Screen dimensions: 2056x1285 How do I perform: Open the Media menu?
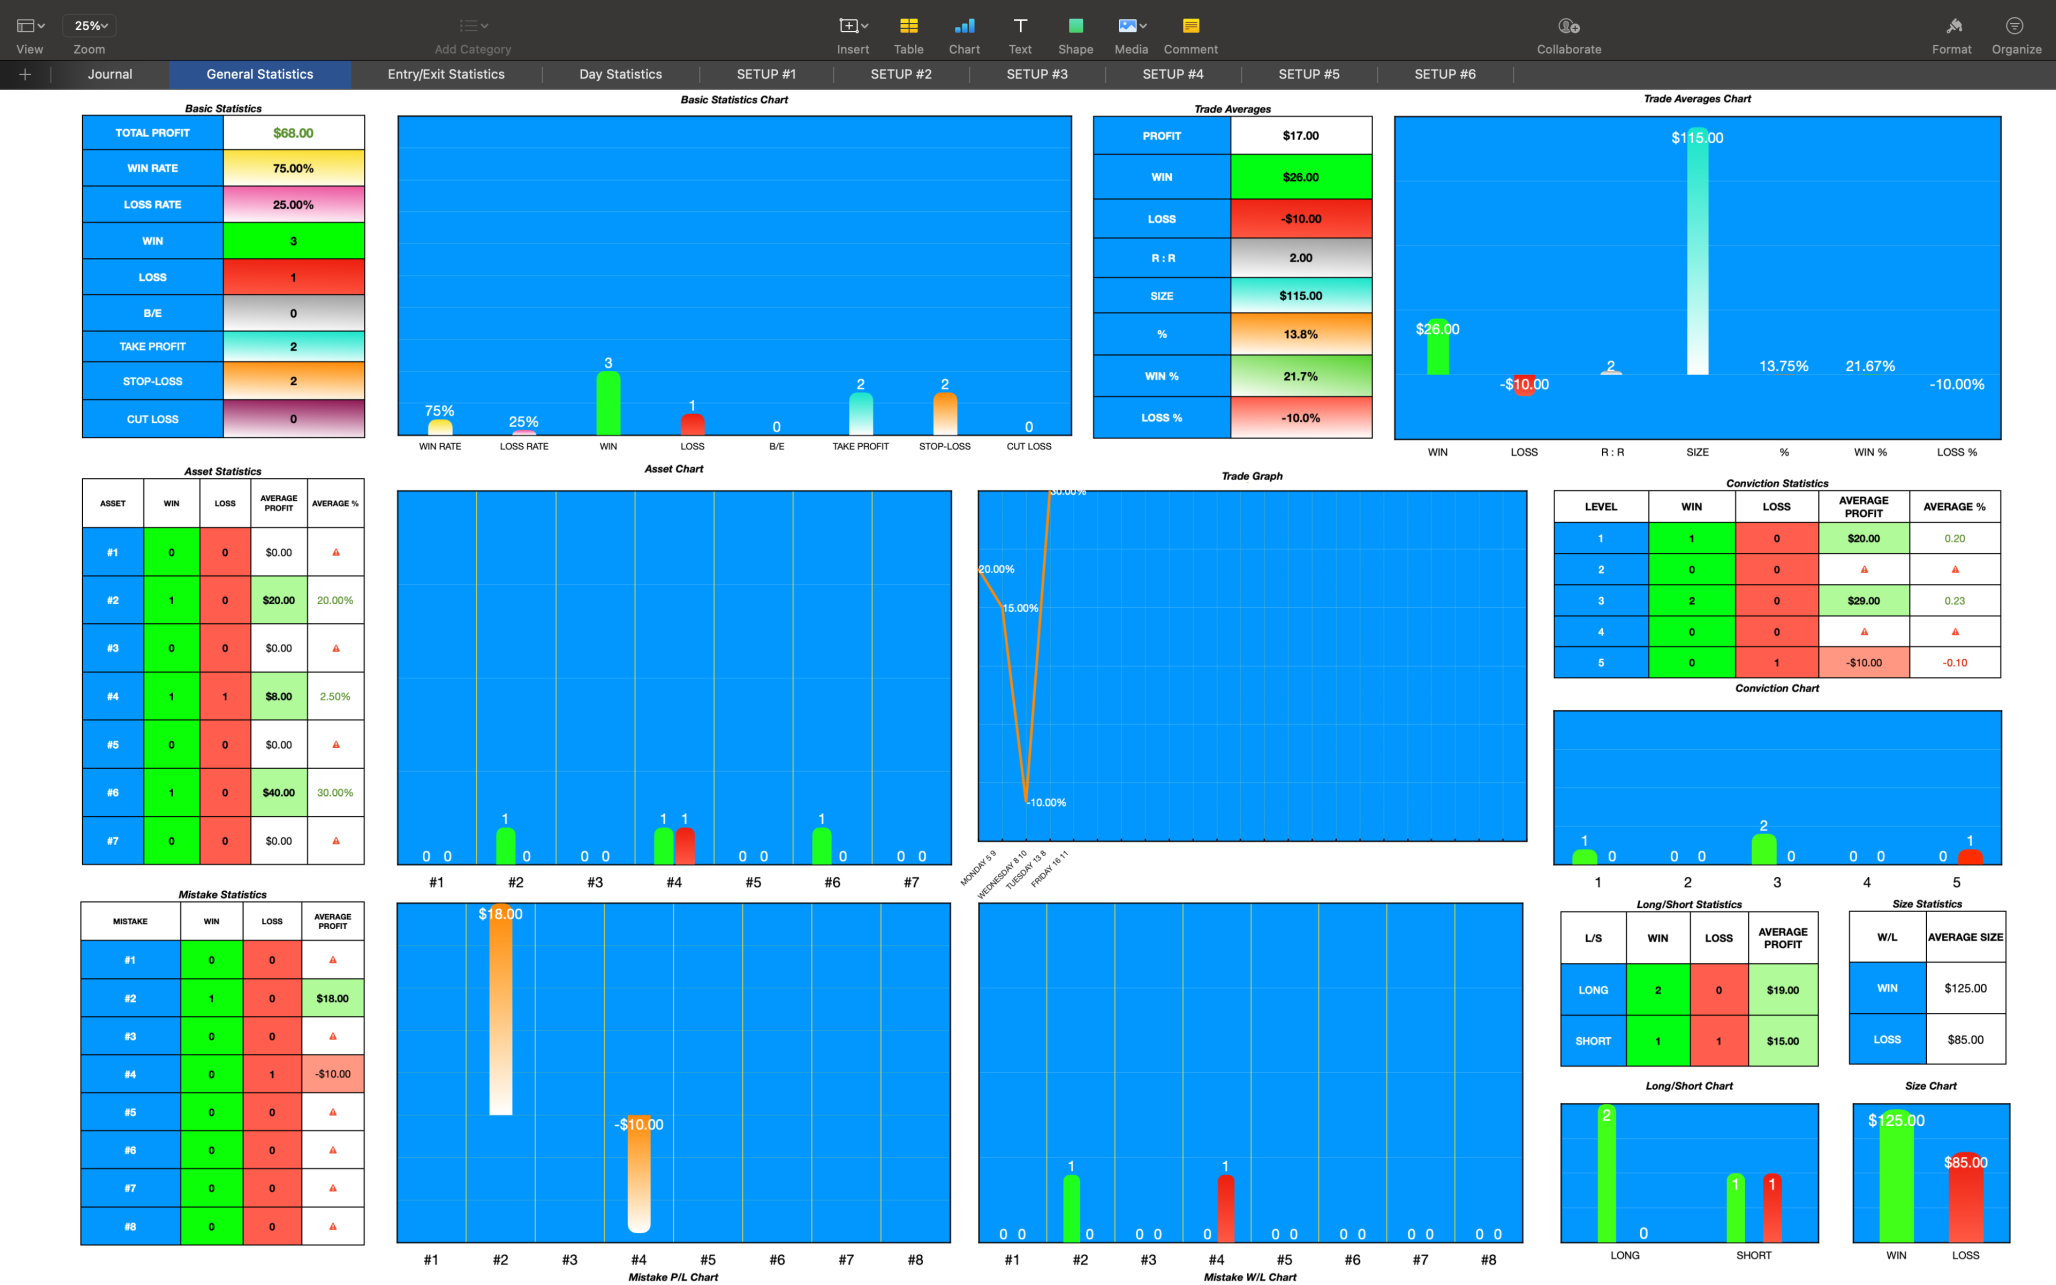pyautogui.click(x=1131, y=27)
